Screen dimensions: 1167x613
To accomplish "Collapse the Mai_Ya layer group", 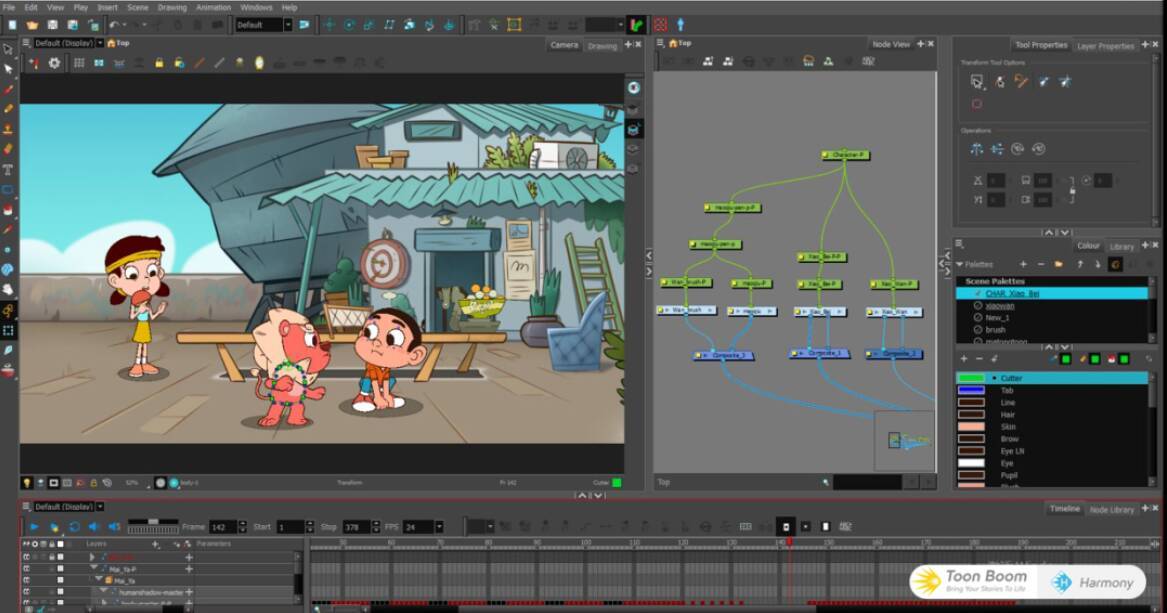I will point(98,580).
